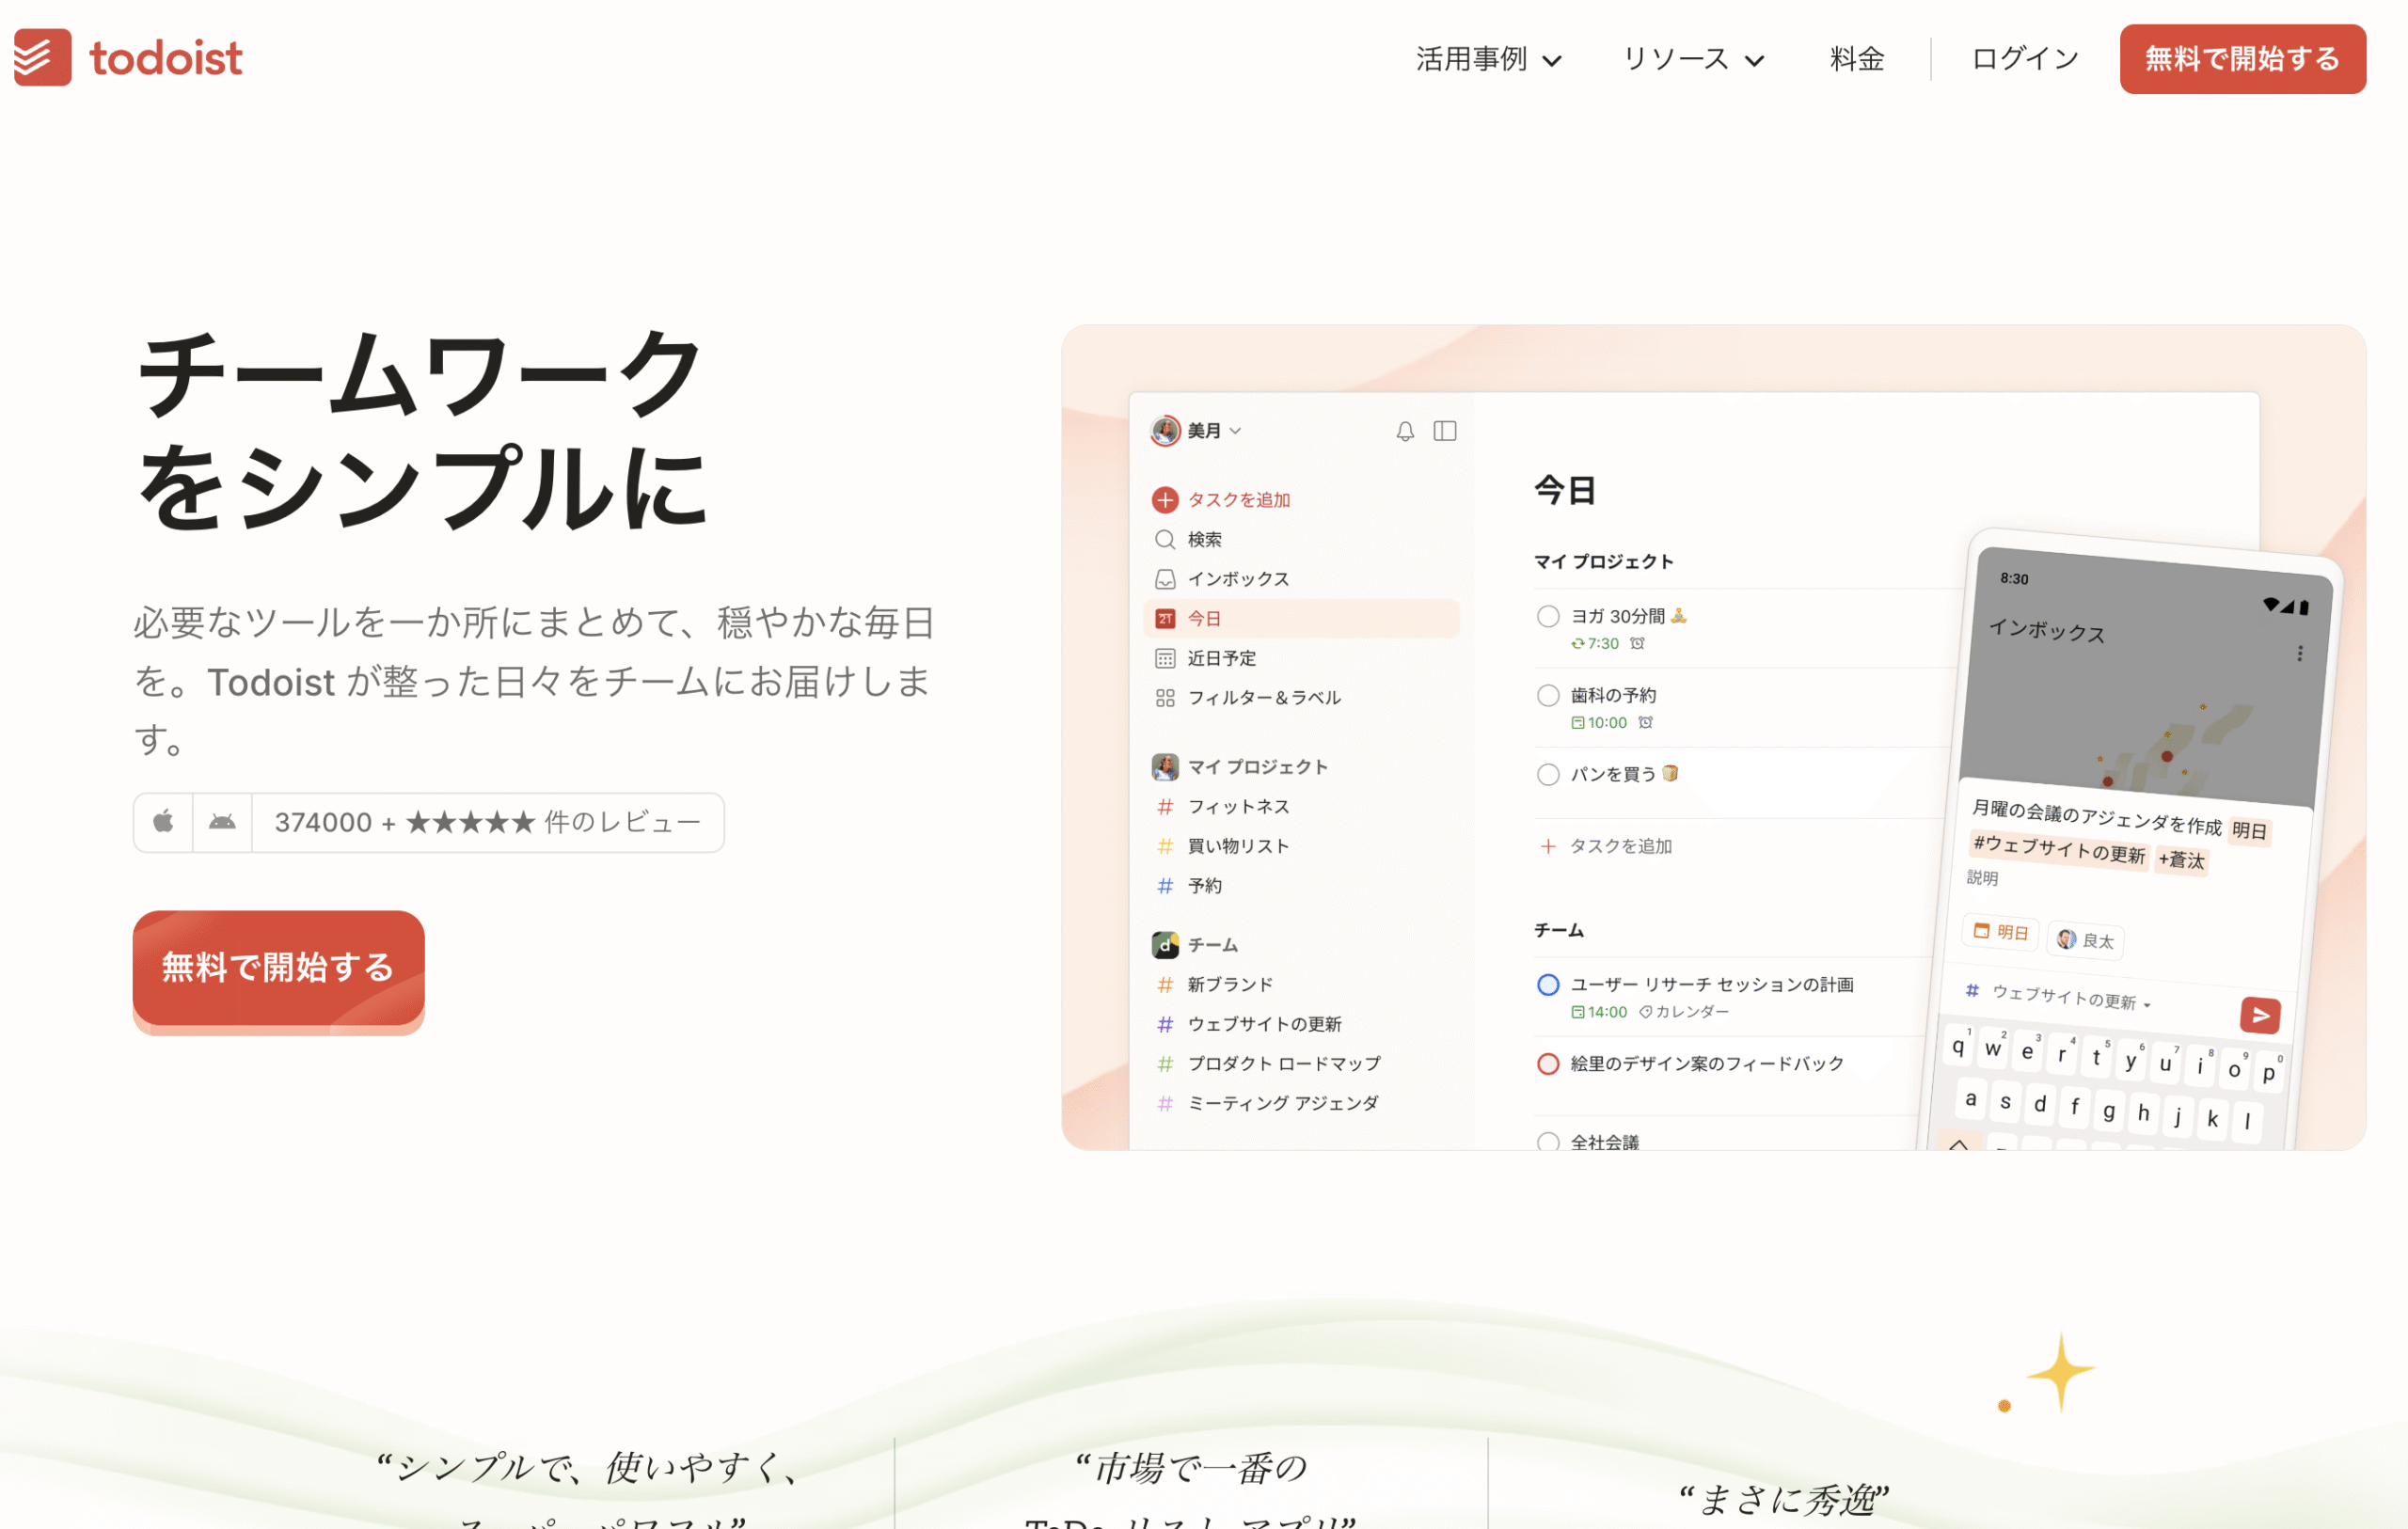Complete ユーザー リサーチ セッションの計画 task

1548,984
